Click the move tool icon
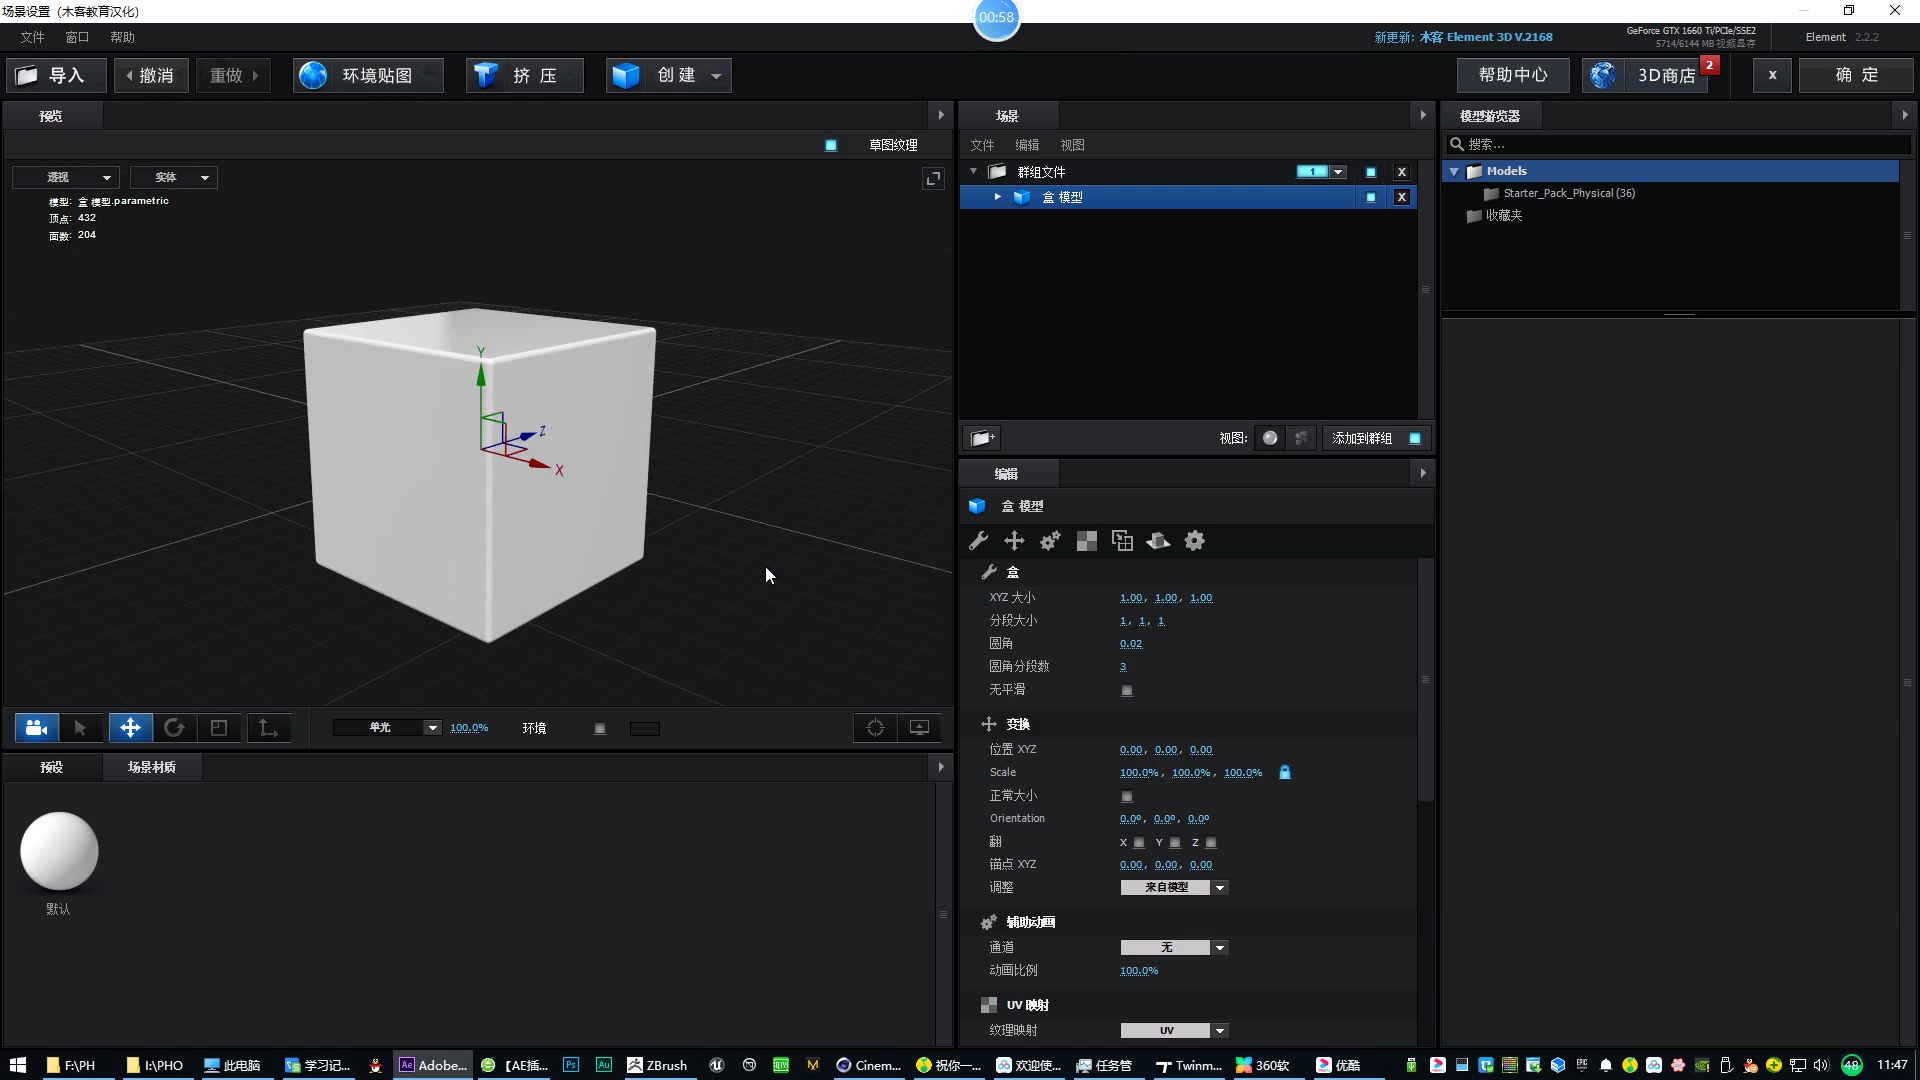This screenshot has width=1920, height=1080. click(x=130, y=728)
